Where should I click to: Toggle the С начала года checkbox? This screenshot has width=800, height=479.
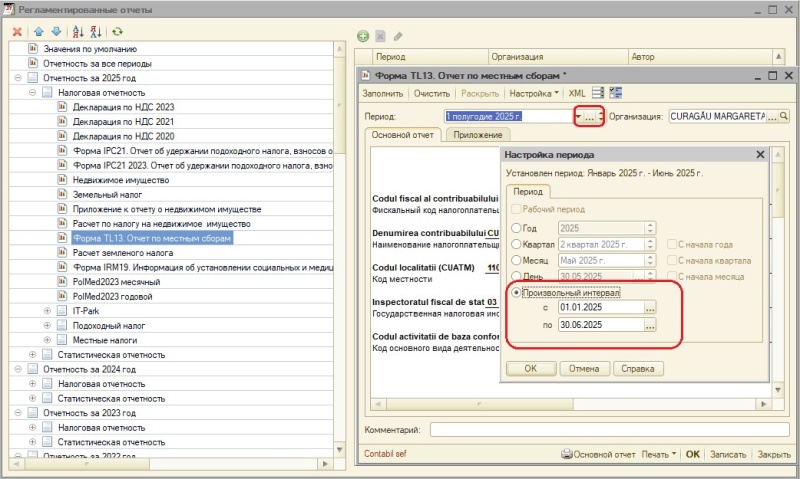[x=672, y=244]
